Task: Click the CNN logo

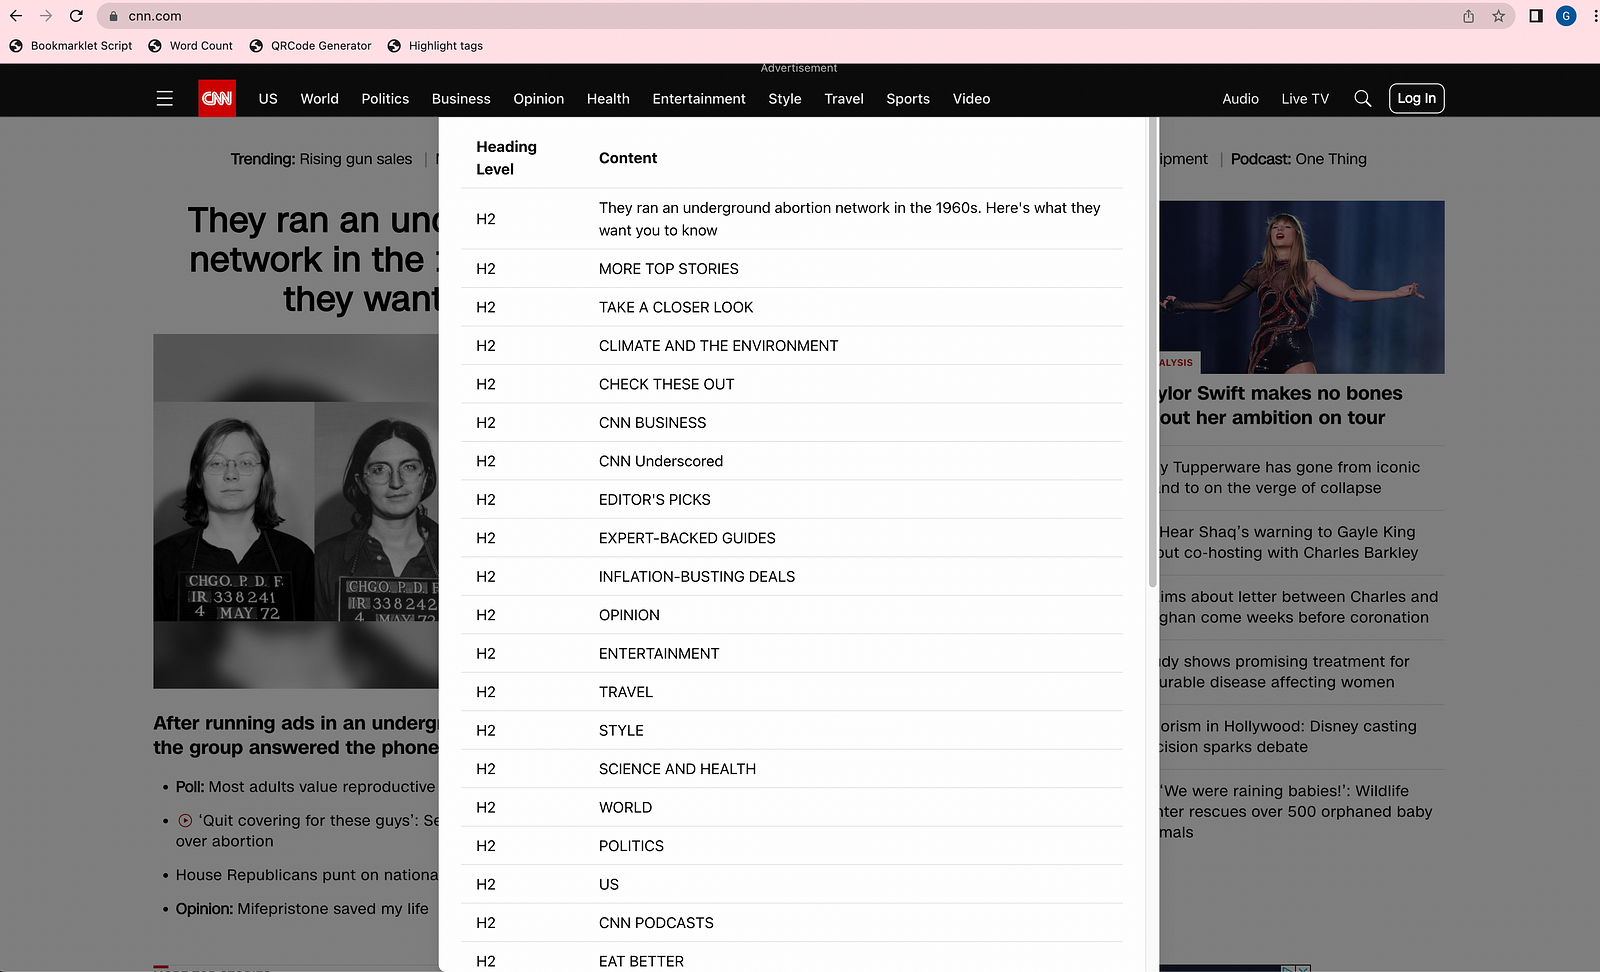Action: (x=217, y=98)
